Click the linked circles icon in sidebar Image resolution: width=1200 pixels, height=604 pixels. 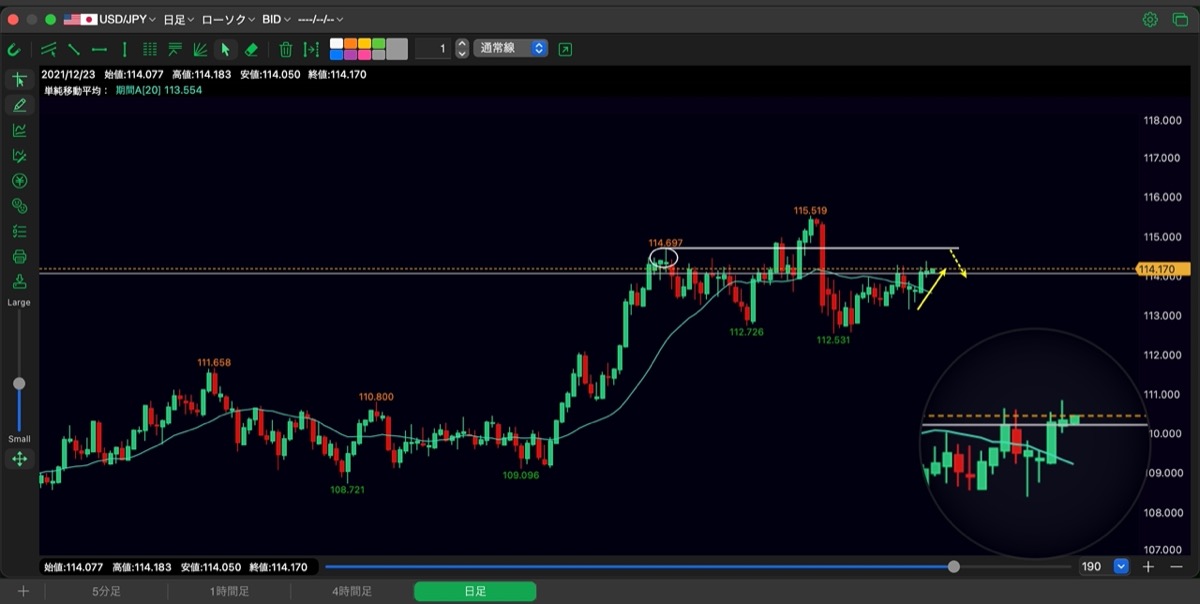coord(19,206)
